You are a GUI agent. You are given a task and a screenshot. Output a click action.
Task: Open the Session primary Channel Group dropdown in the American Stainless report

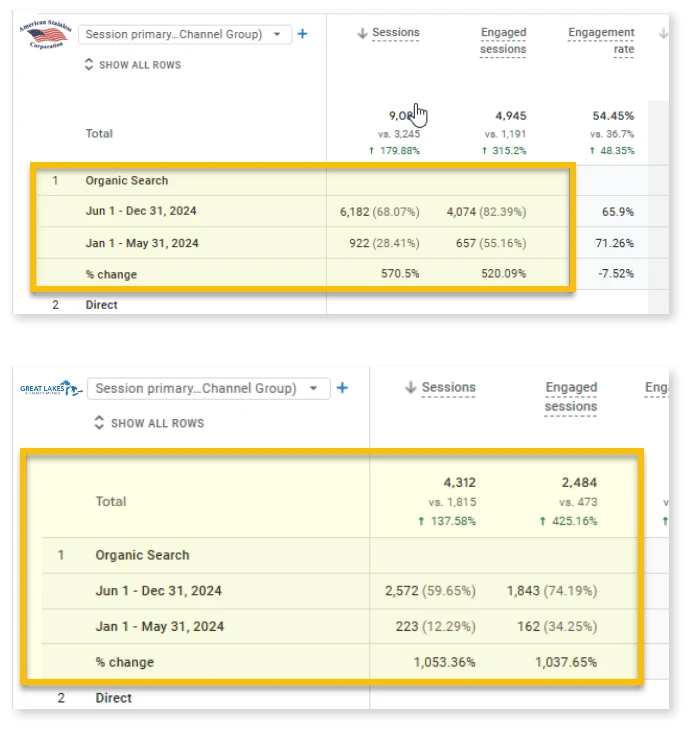186,34
